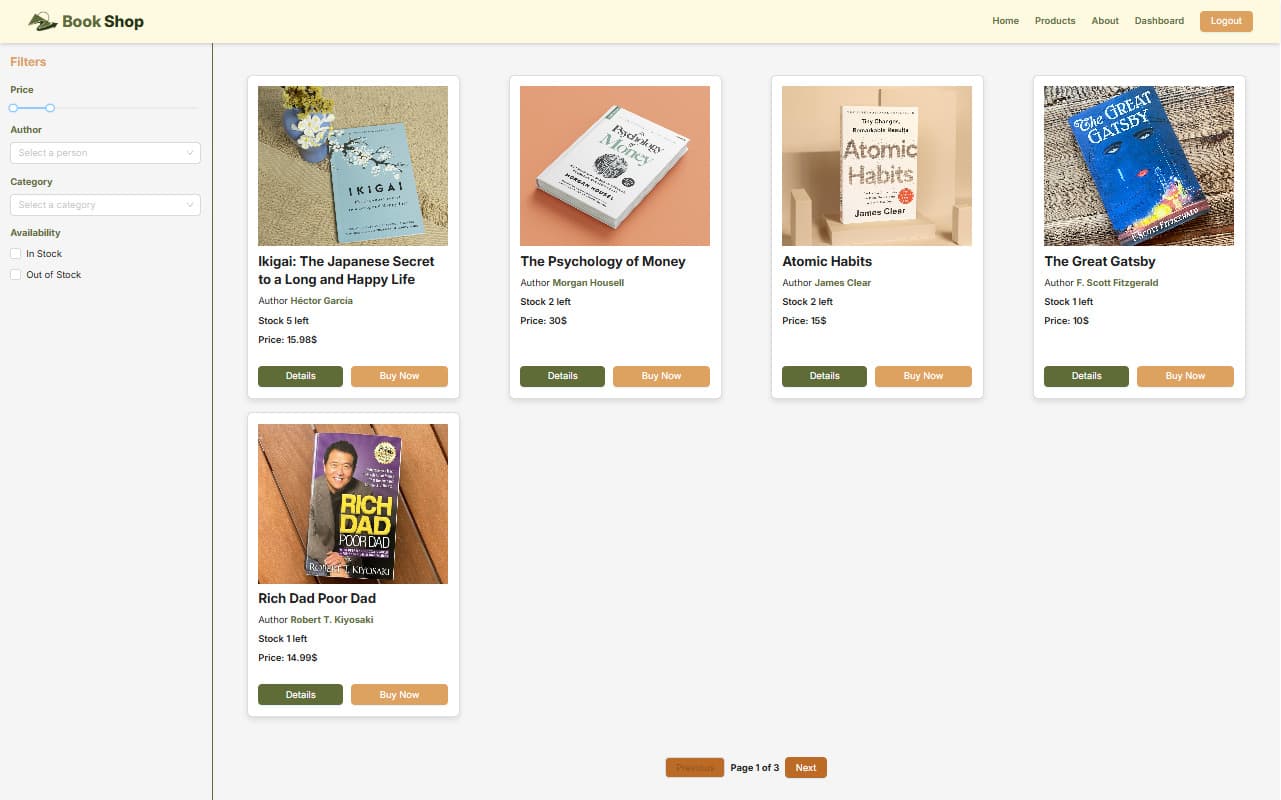Click The Great Gatsby cover image
This screenshot has height=800, width=1281.
click(x=1139, y=166)
